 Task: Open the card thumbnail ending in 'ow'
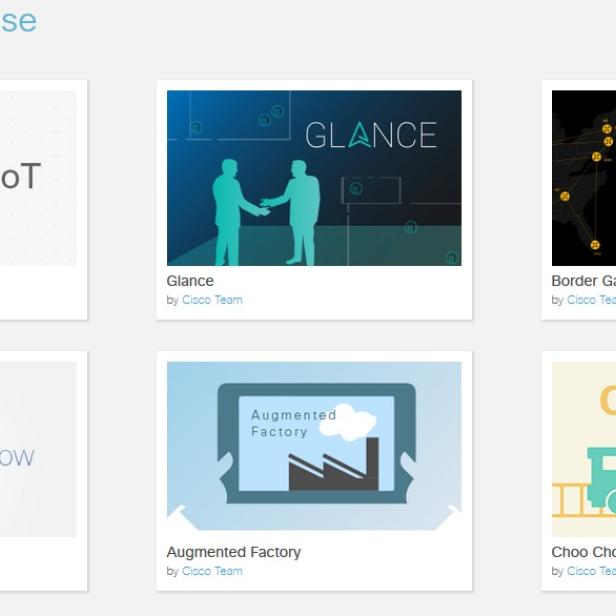click(38, 449)
